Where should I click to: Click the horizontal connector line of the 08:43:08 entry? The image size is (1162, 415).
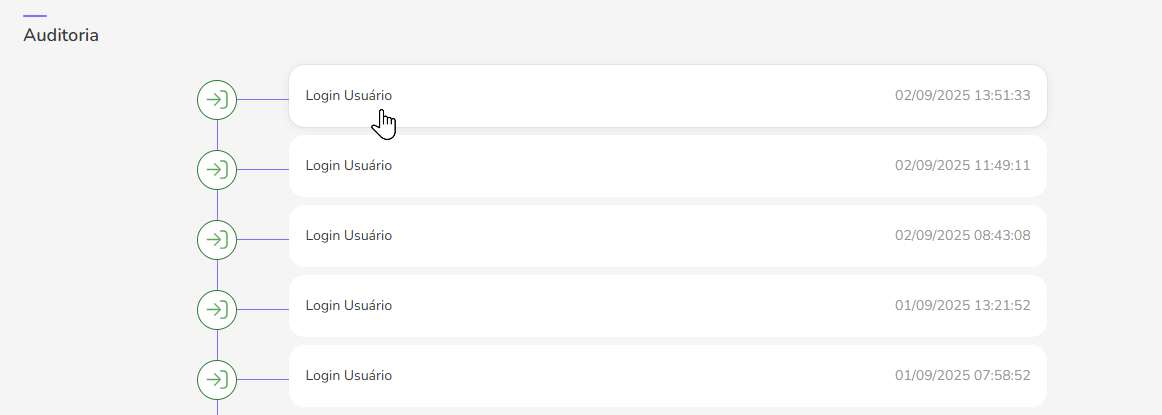(x=262, y=240)
